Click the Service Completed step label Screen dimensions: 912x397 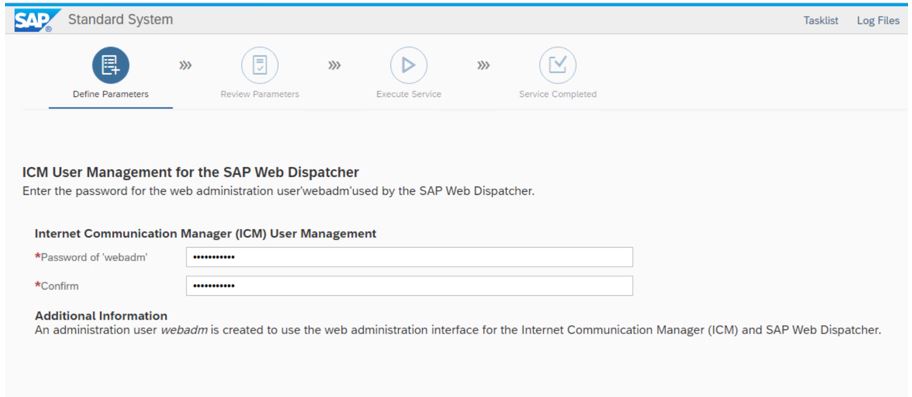pyautogui.click(x=557, y=94)
